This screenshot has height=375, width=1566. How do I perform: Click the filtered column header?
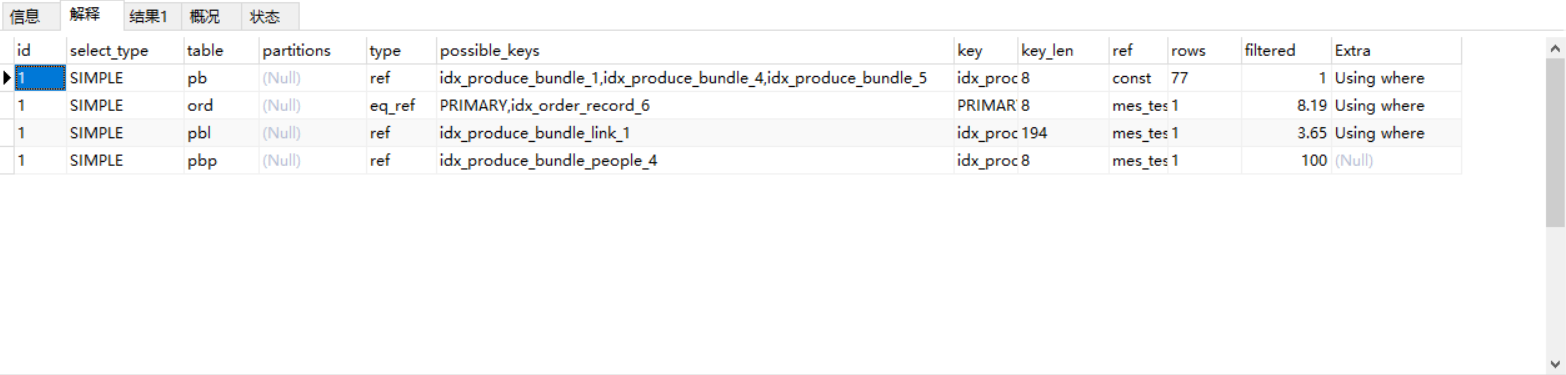pyautogui.click(x=1286, y=50)
